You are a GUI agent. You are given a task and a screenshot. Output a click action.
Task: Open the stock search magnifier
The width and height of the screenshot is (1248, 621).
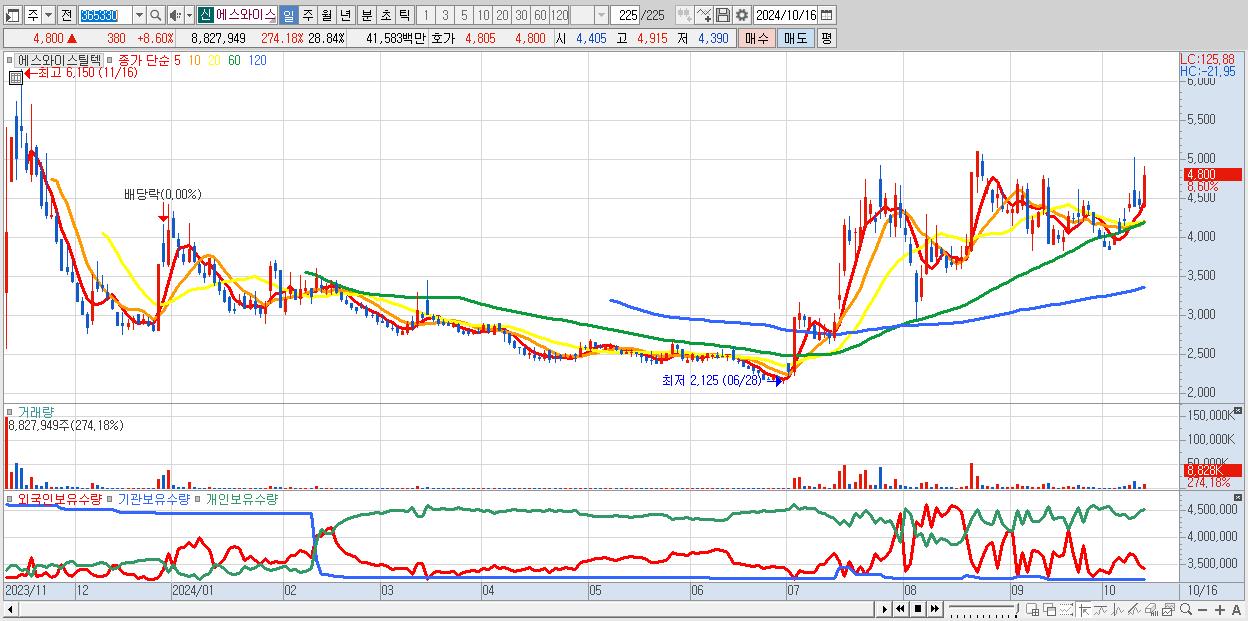[x=155, y=15]
